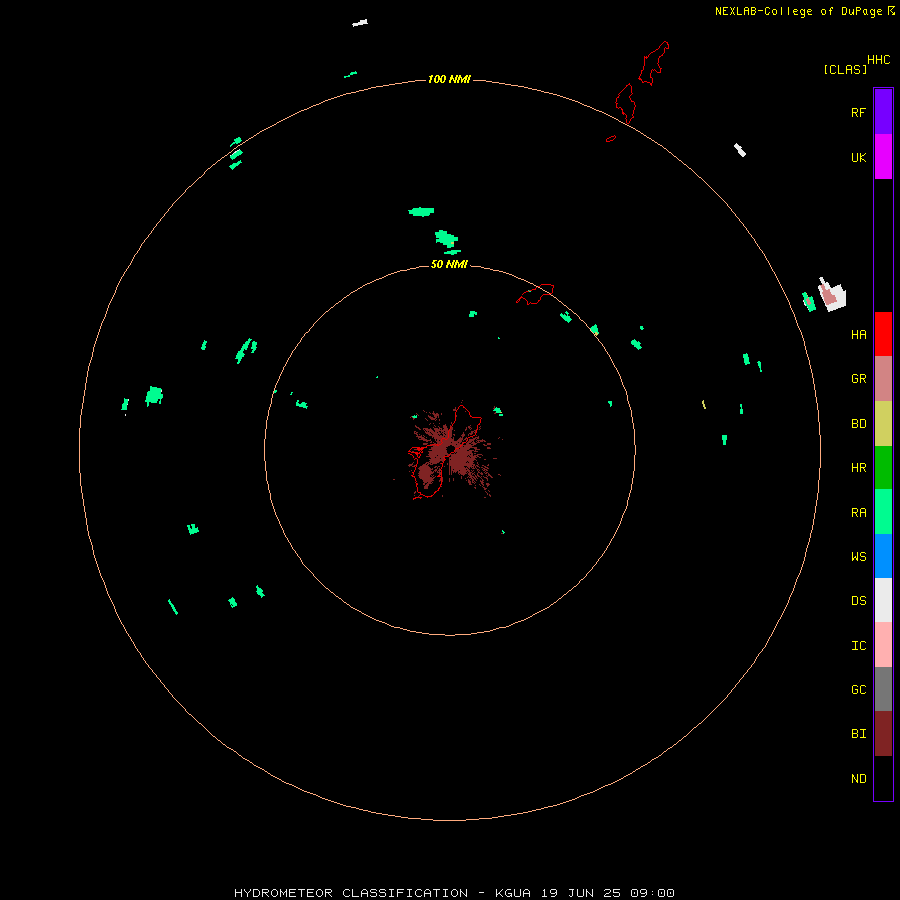Click the GC legend label

858,690
